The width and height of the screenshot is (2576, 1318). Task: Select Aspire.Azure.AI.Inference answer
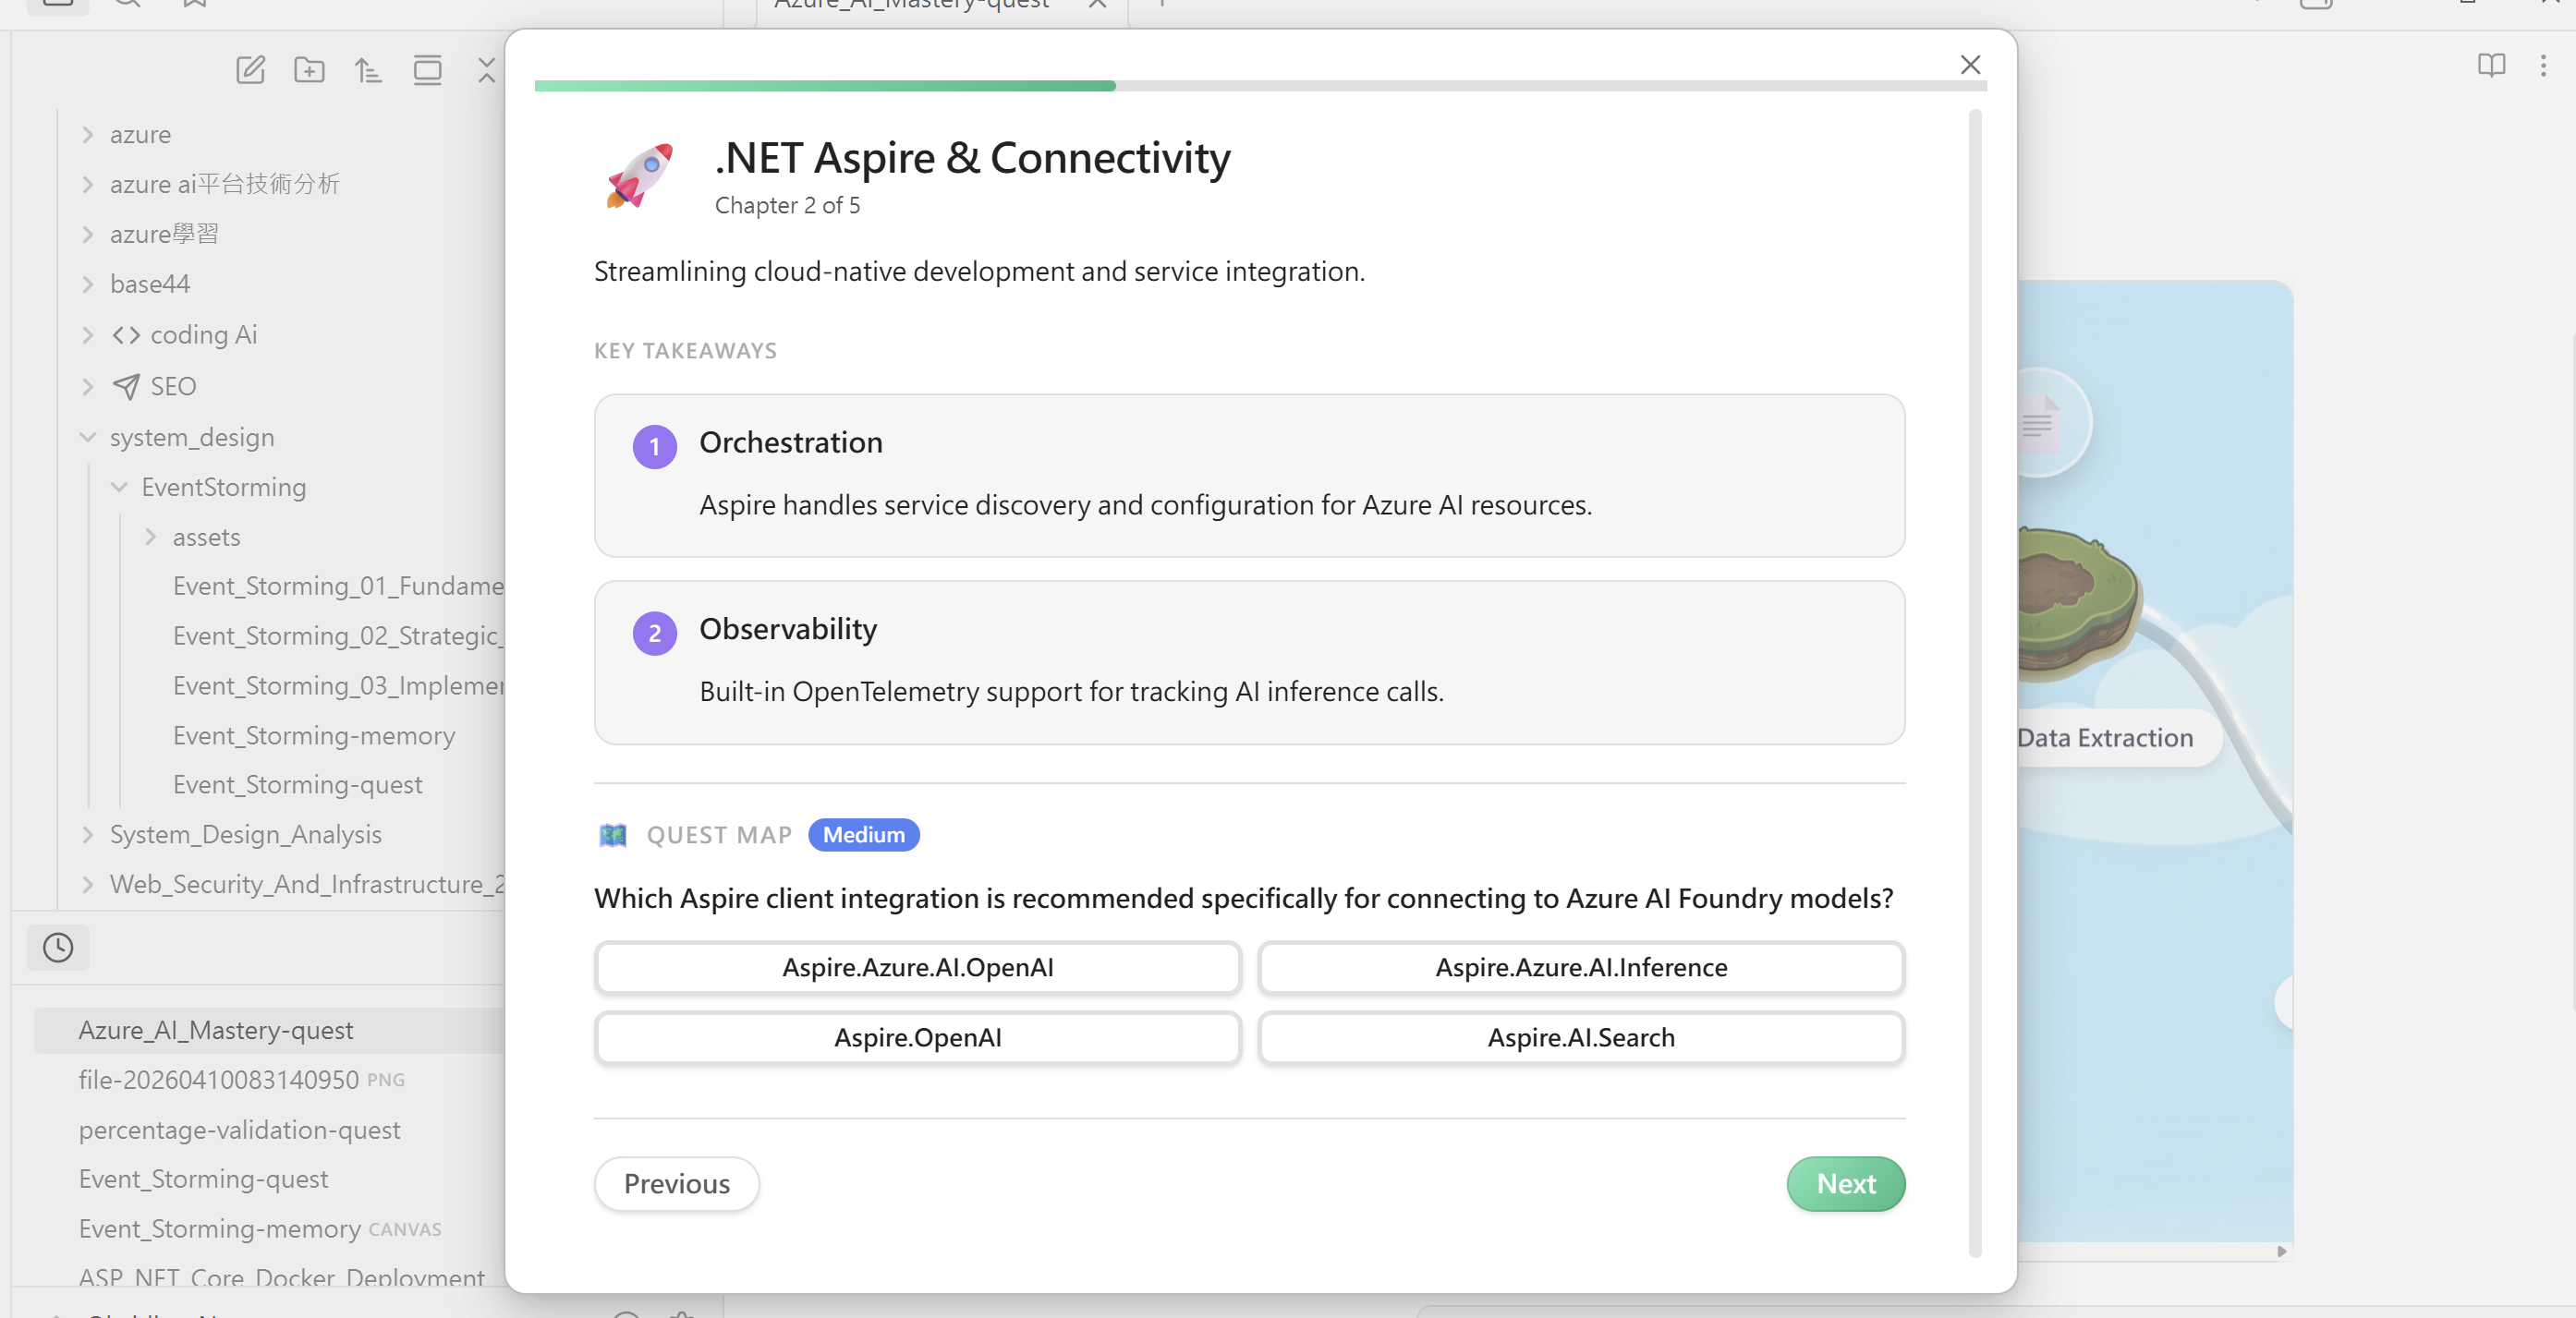tap(1581, 967)
